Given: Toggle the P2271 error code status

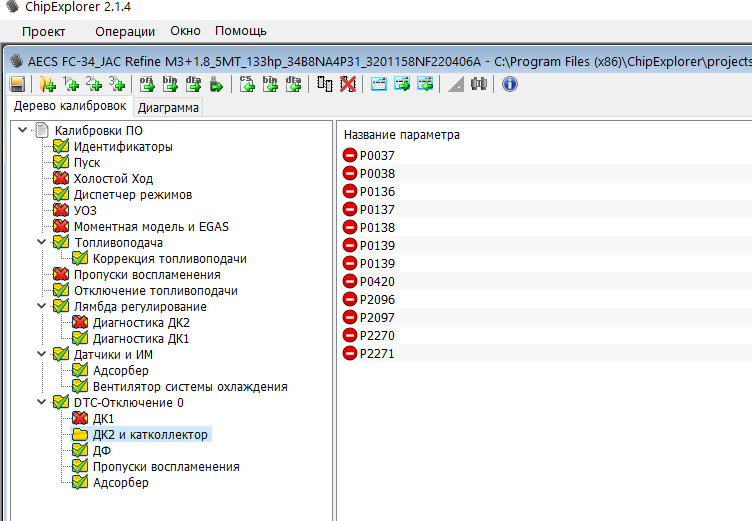Looking at the screenshot, I should (350, 353).
